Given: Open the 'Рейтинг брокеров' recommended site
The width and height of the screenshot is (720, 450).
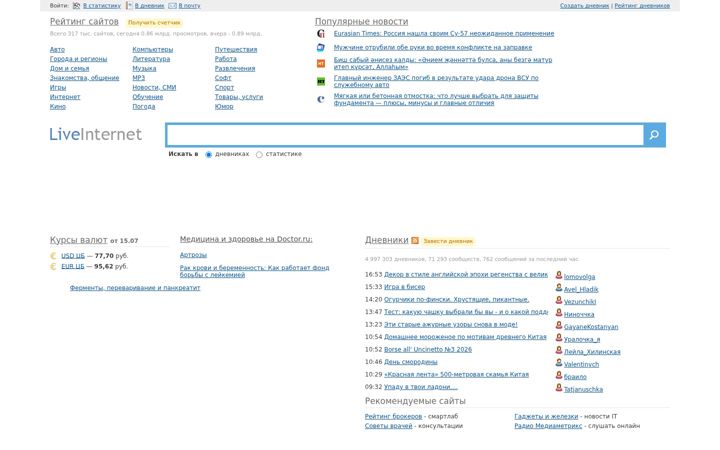Looking at the screenshot, I should [x=393, y=416].
